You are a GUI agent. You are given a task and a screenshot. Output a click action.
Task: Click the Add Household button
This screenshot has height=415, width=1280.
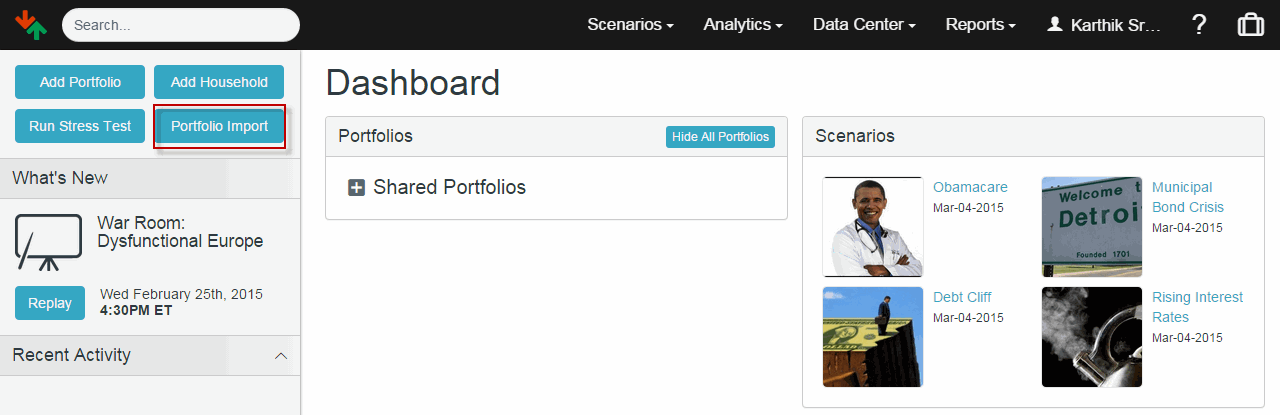[219, 82]
